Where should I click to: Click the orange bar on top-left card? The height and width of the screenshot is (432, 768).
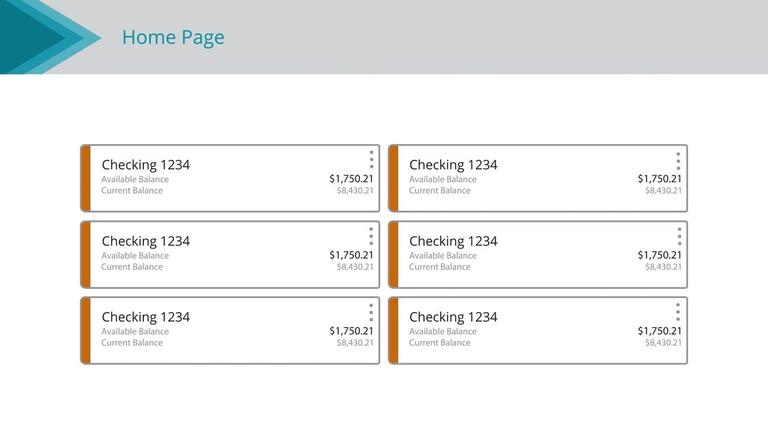coord(86,178)
